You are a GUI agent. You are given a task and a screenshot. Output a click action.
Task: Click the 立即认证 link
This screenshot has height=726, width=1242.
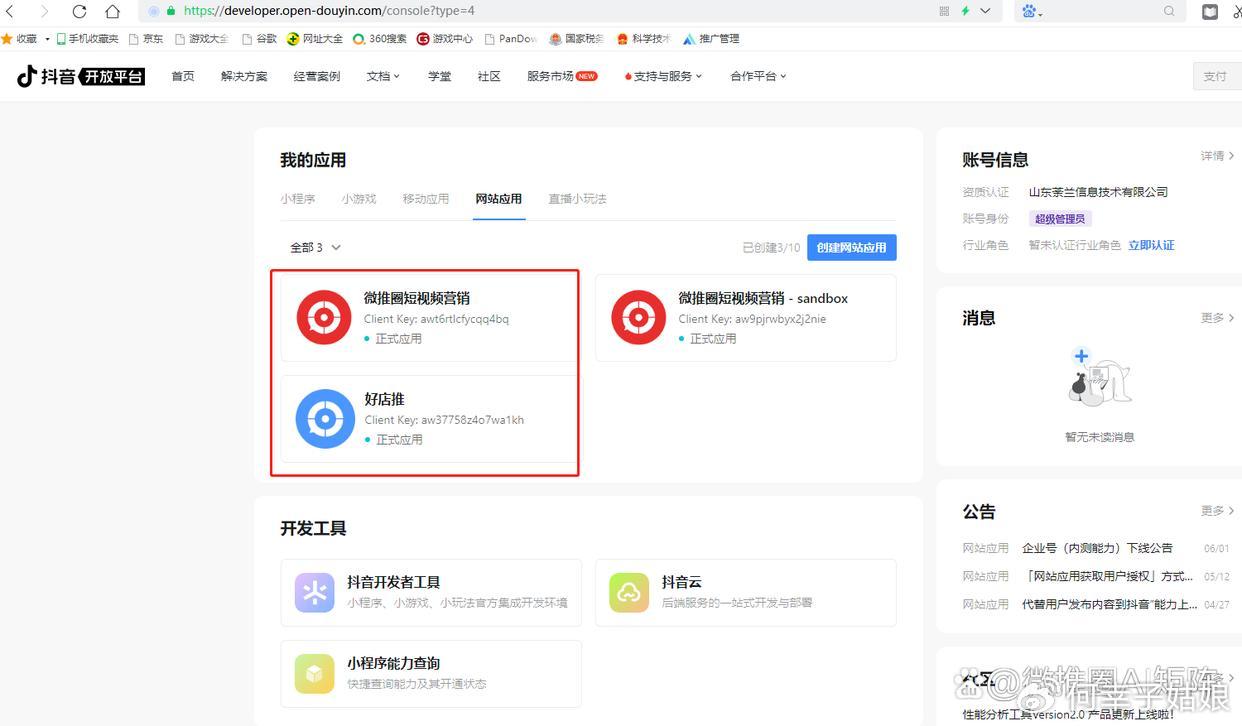tap(1151, 245)
